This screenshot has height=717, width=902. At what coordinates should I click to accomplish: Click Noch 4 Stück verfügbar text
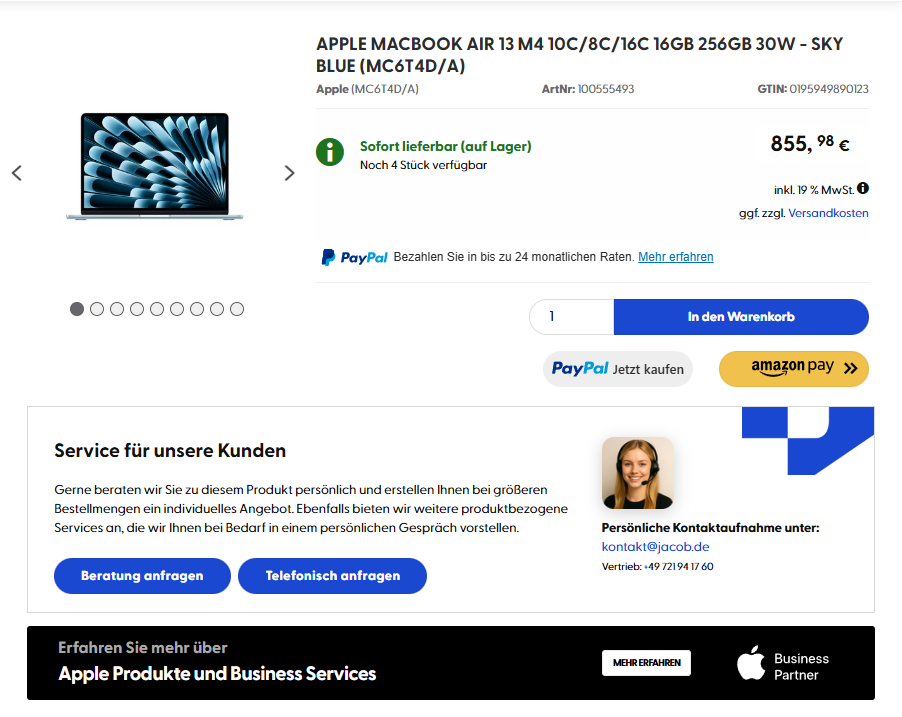click(x=423, y=165)
